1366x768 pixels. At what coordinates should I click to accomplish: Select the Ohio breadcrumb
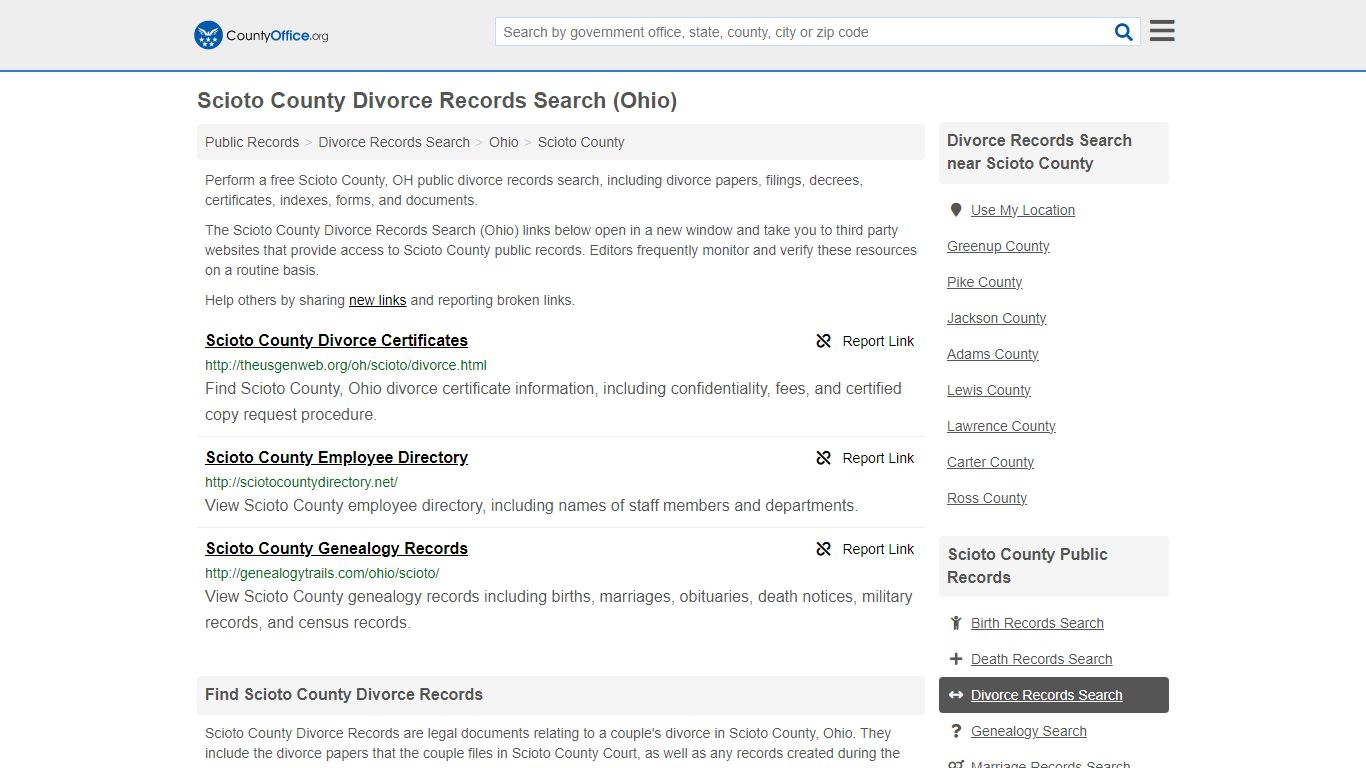(504, 142)
